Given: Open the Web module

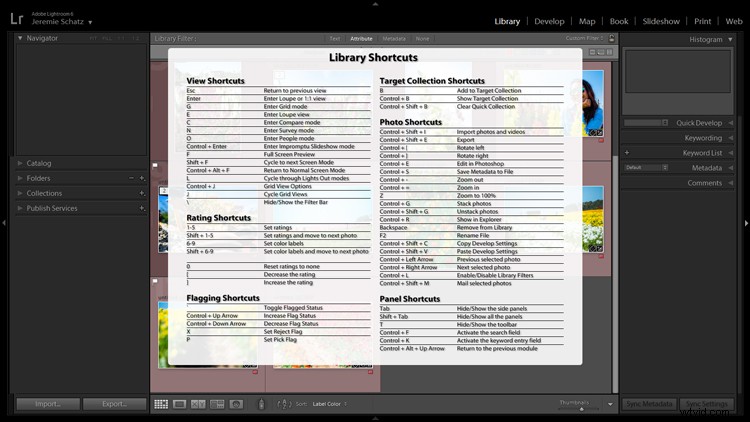Looking at the screenshot, I should click(x=734, y=21).
